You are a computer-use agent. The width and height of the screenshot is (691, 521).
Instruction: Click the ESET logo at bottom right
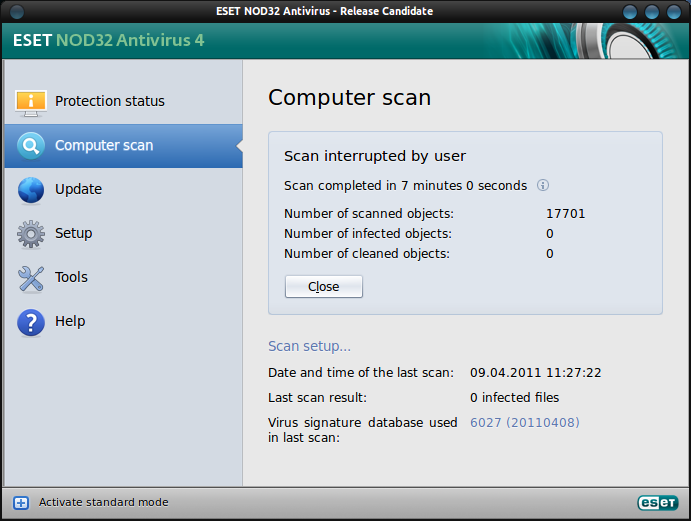coord(658,502)
